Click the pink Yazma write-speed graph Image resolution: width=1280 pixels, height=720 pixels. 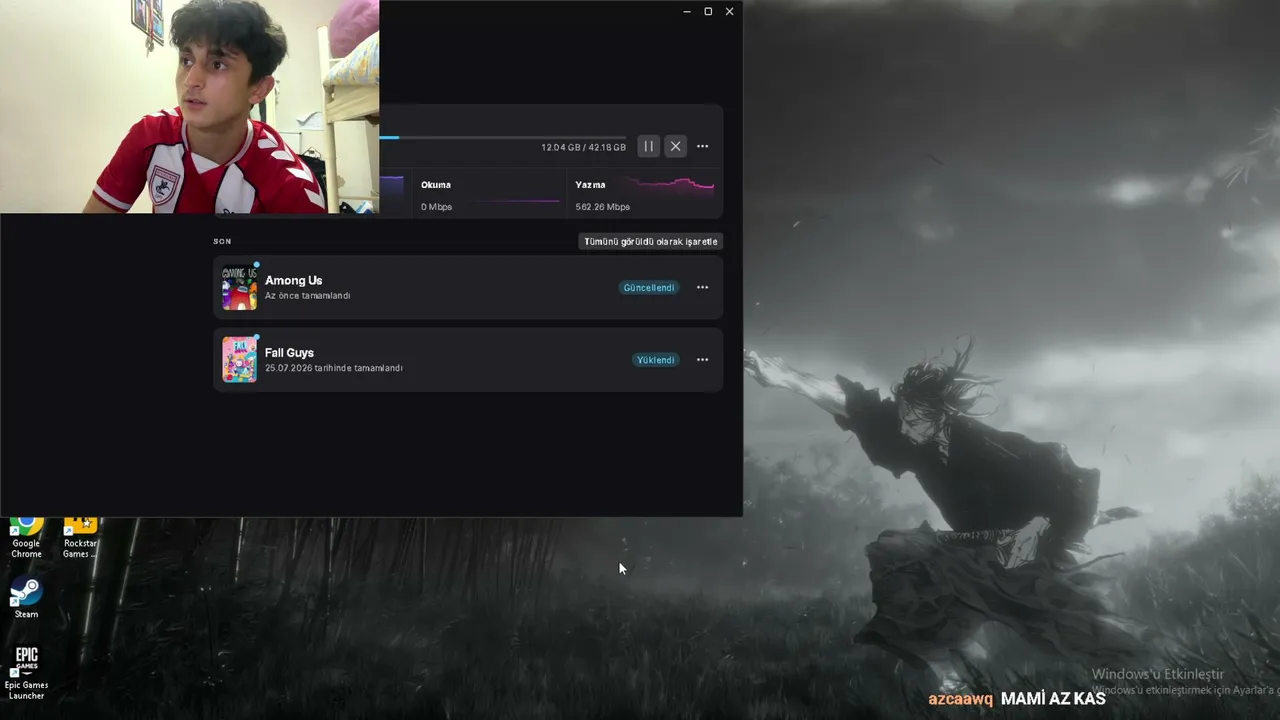671,185
